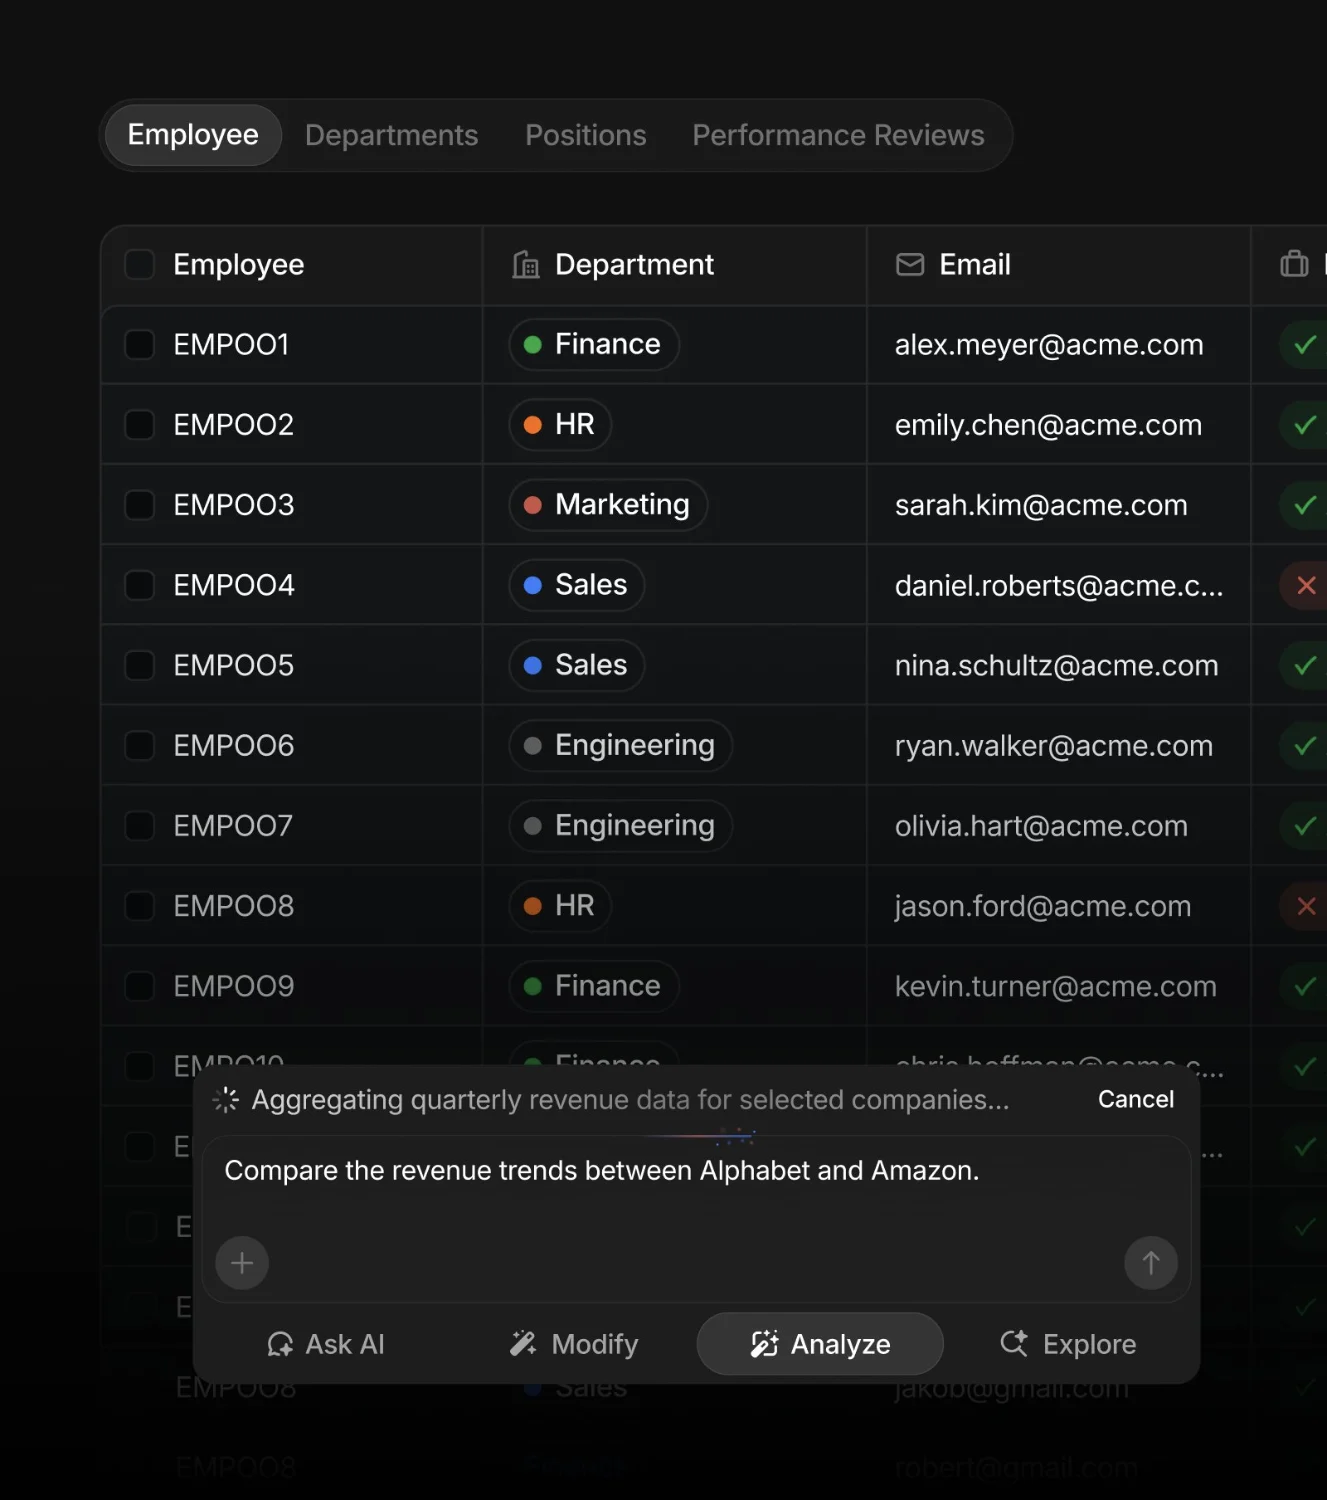Open the HR department tag for EMP002
The height and width of the screenshot is (1500, 1327).
pyautogui.click(x=560, y=425)
